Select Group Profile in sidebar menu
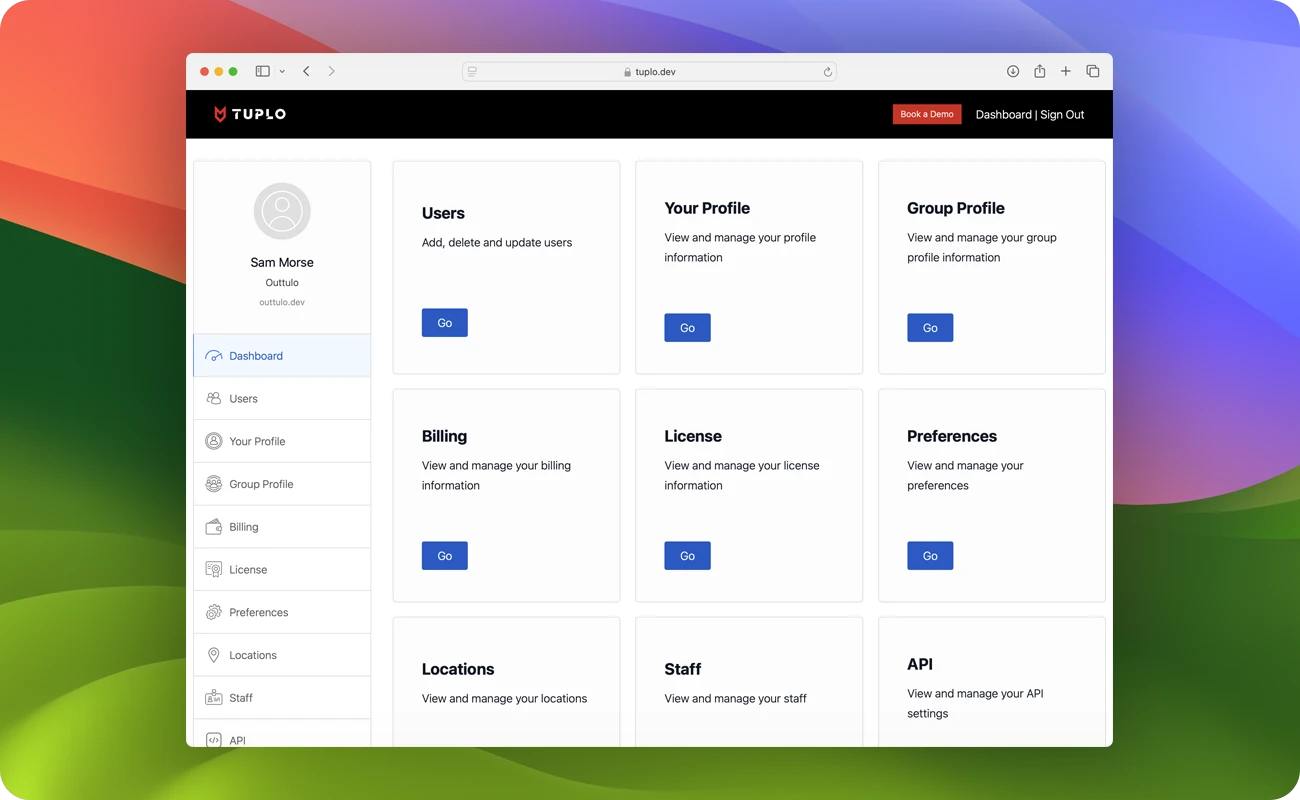Screen dimensions: 1300x800 (261, 484)
